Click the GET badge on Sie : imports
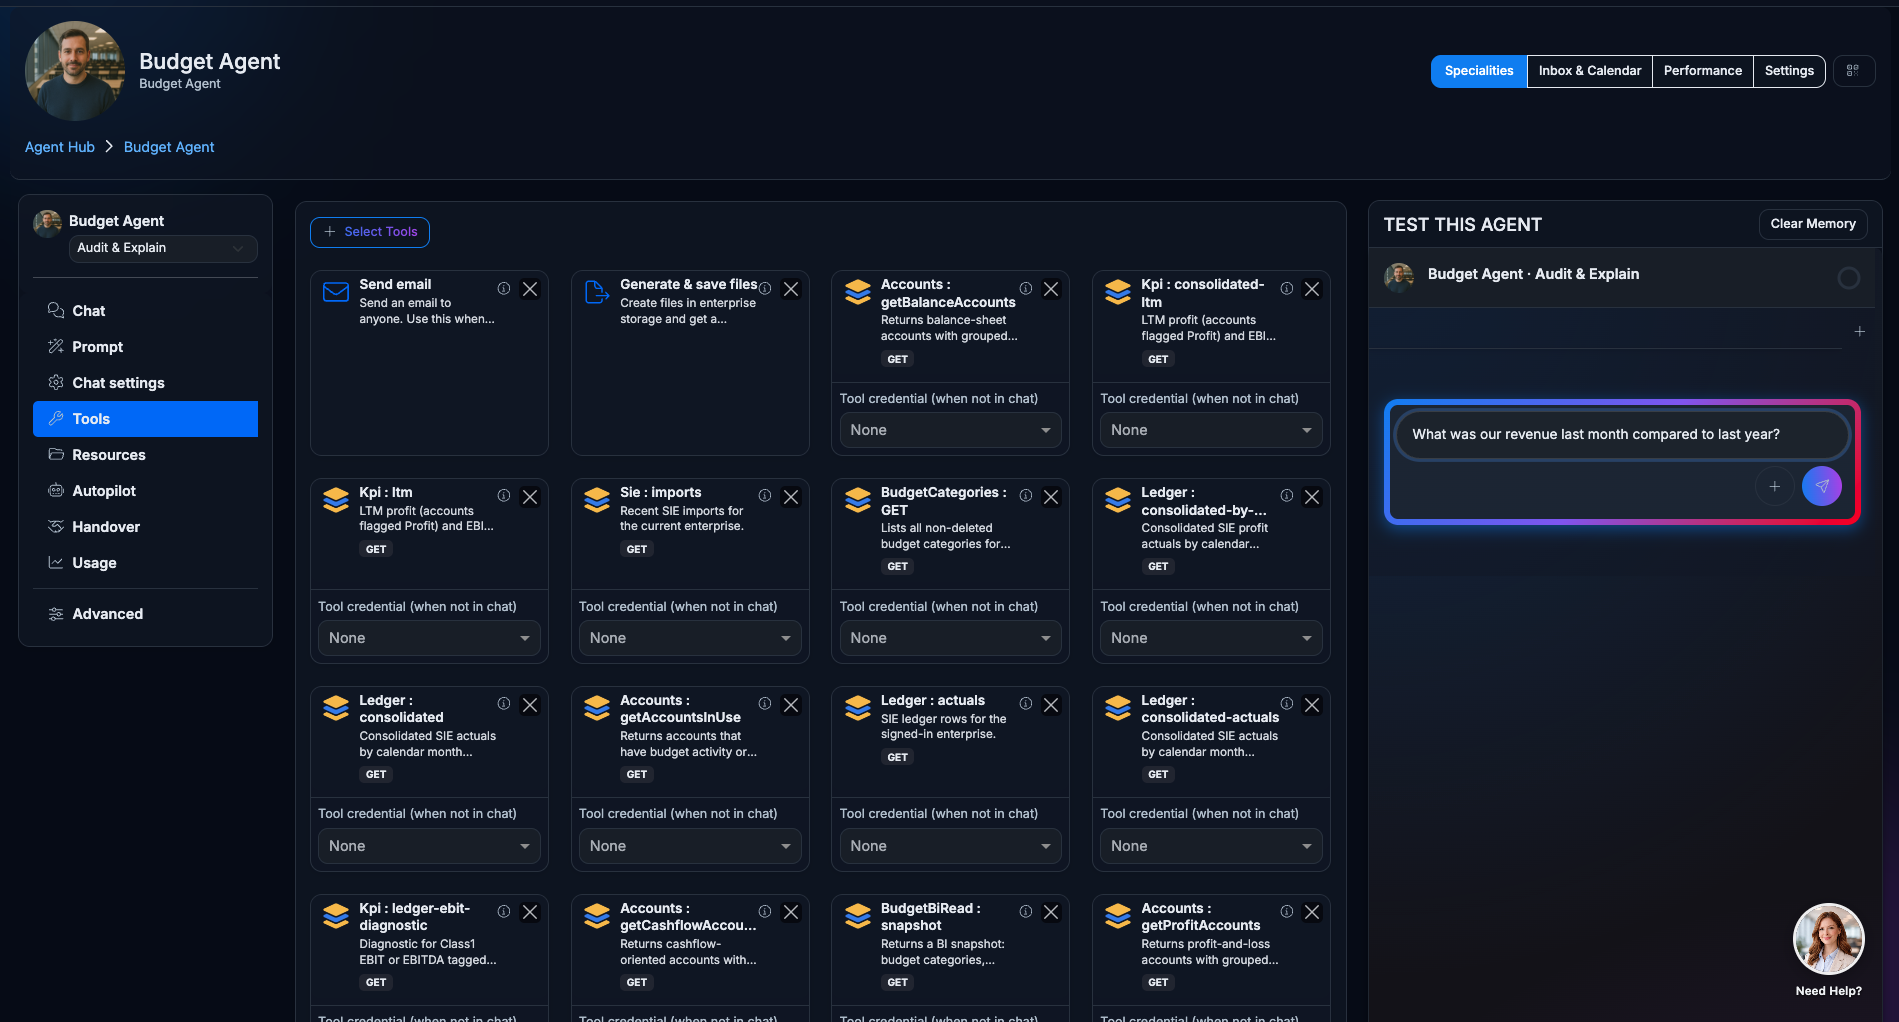The image size is (1899, 1022). 637,549
